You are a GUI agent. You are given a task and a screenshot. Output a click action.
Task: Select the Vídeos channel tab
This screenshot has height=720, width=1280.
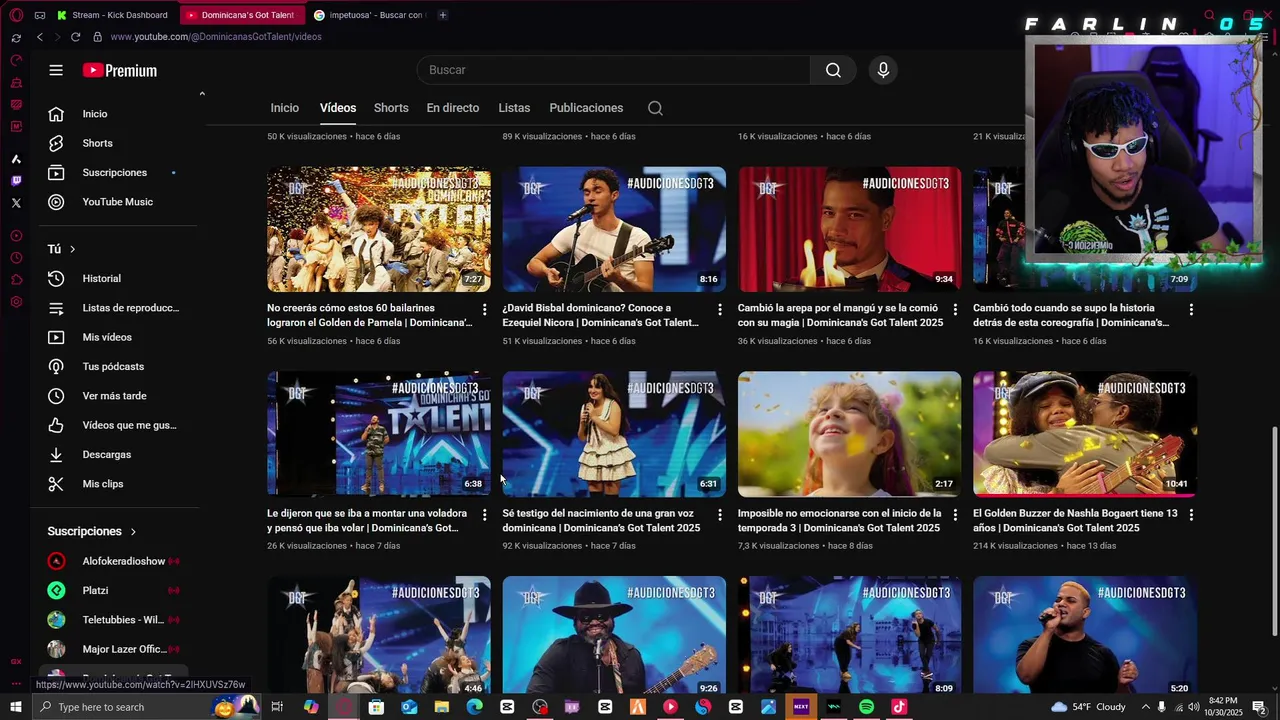pyautogui.click(x=338, y=108)
